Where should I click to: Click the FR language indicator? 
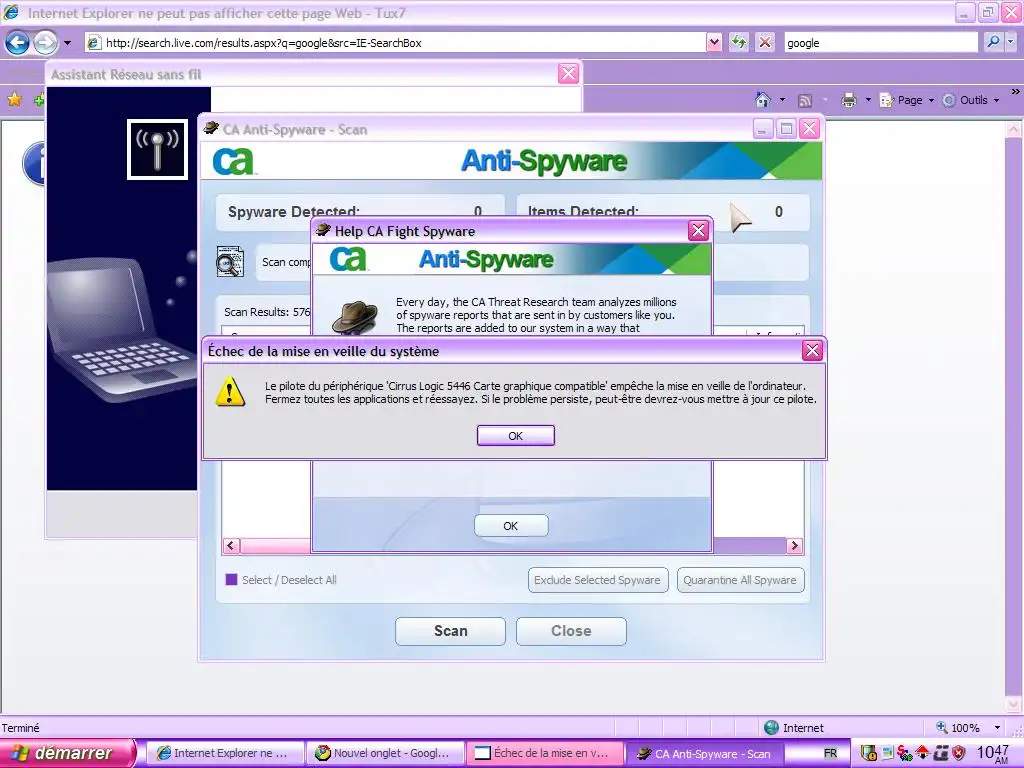830,753
